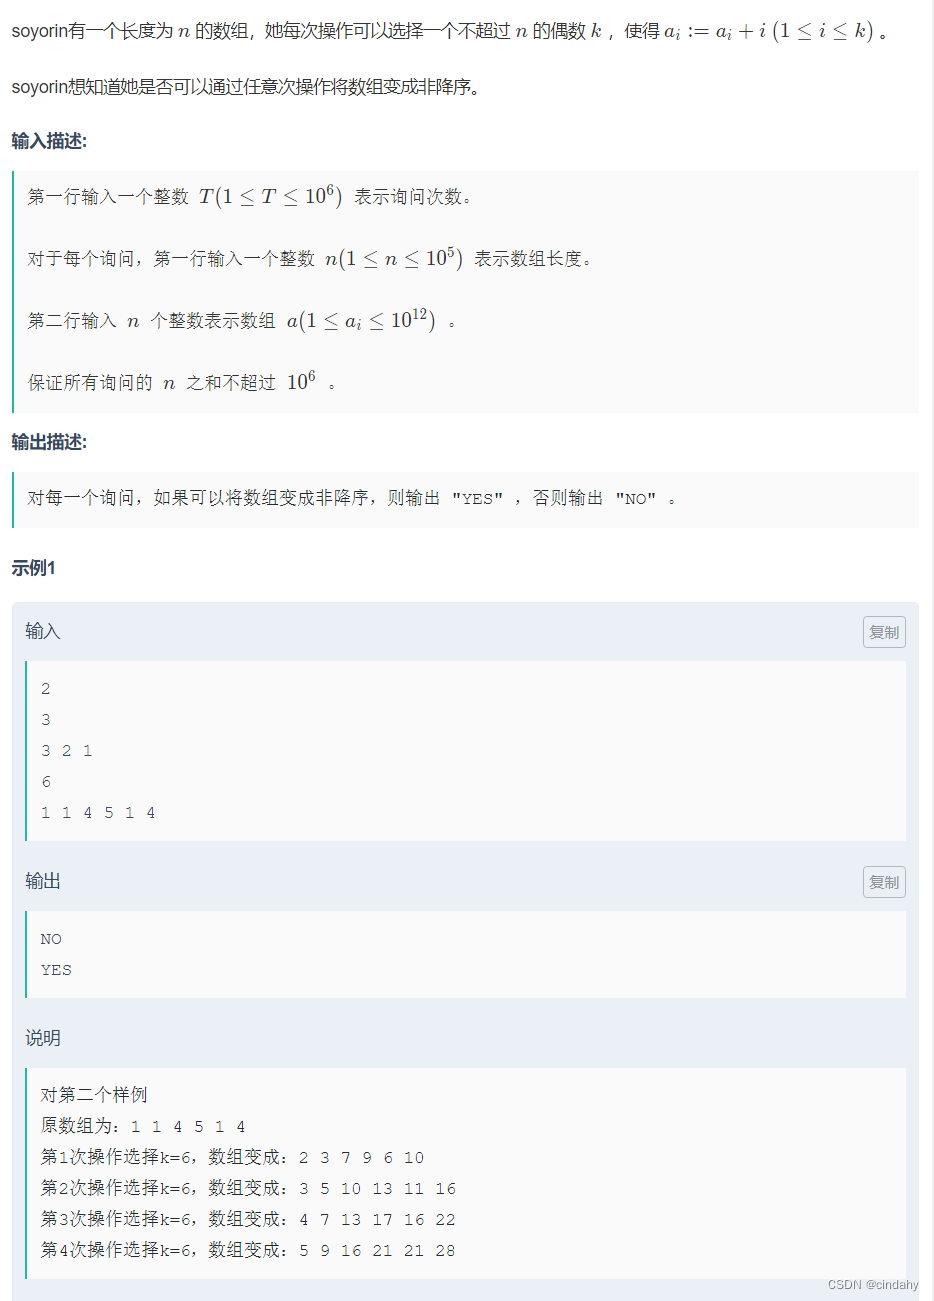
Task: Click the last line of the sample input block
Action: pyautogui.click(x=97, y=813)
